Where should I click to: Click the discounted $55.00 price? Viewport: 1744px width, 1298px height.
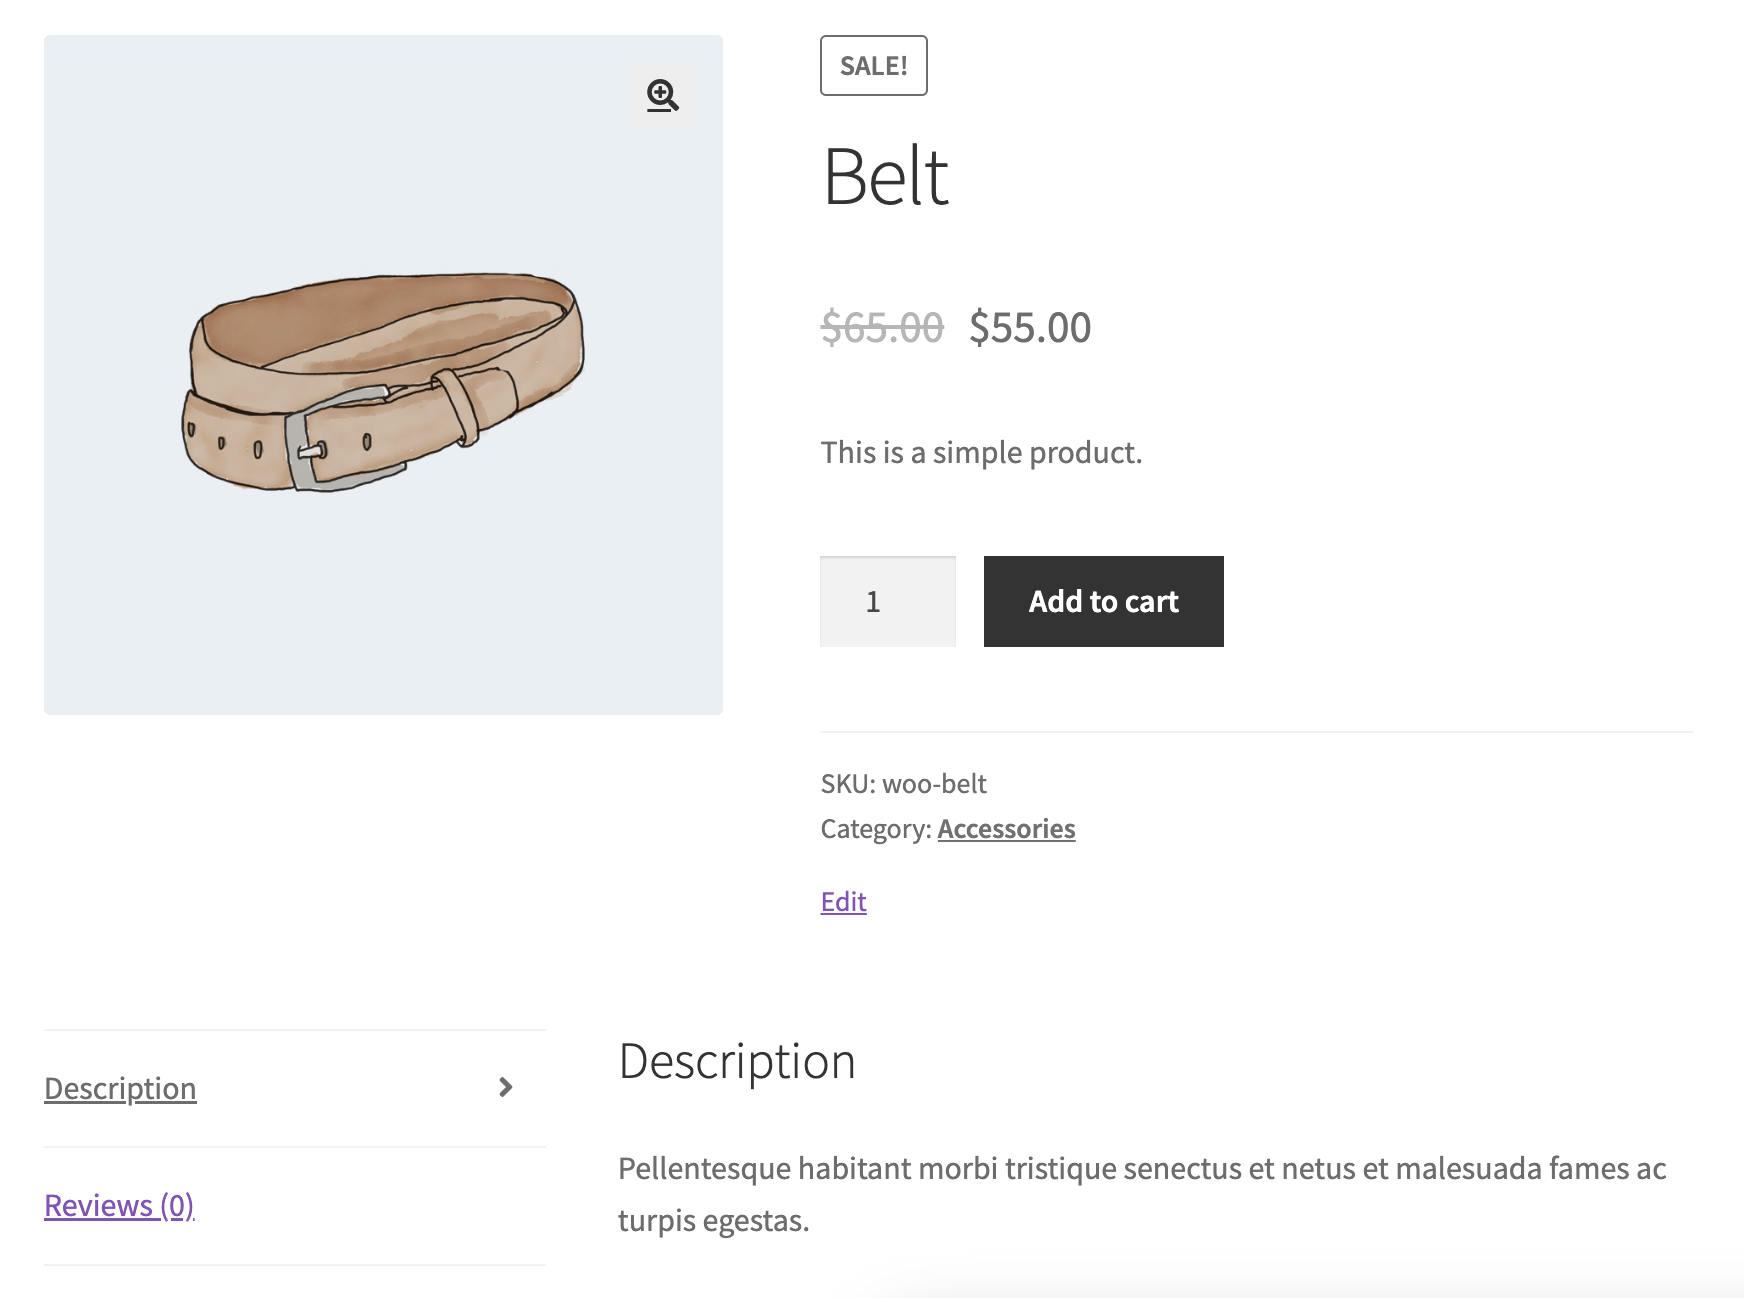[1030, 329]
